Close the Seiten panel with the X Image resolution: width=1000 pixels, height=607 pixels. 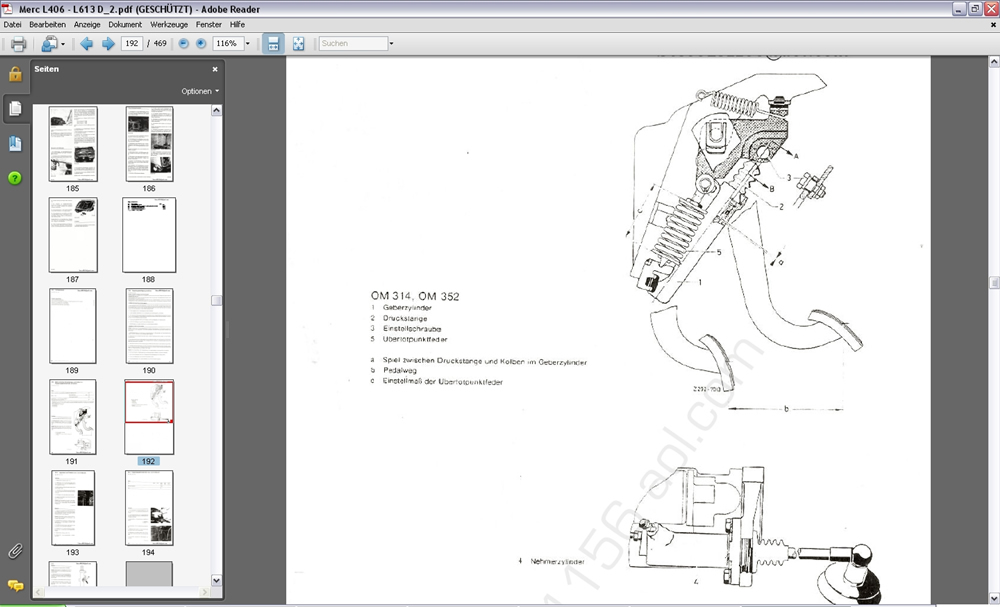coord(215,69)
